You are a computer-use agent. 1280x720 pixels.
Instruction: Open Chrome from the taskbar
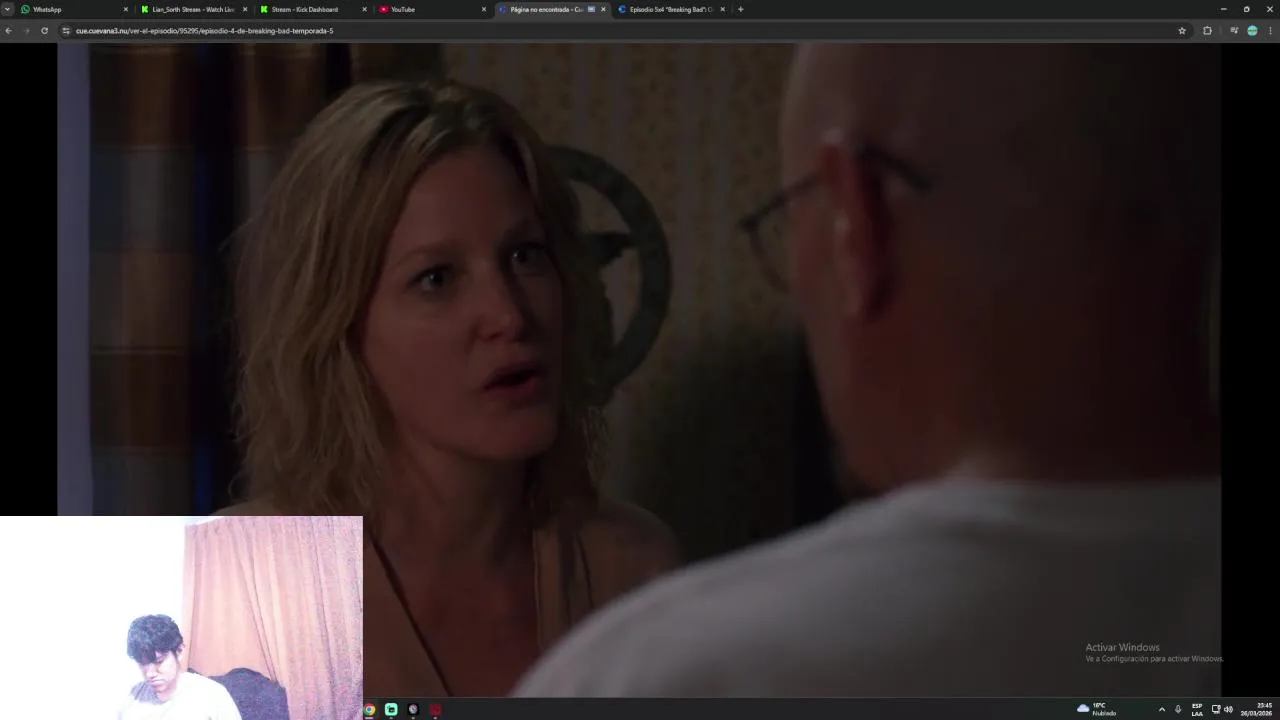369,709
